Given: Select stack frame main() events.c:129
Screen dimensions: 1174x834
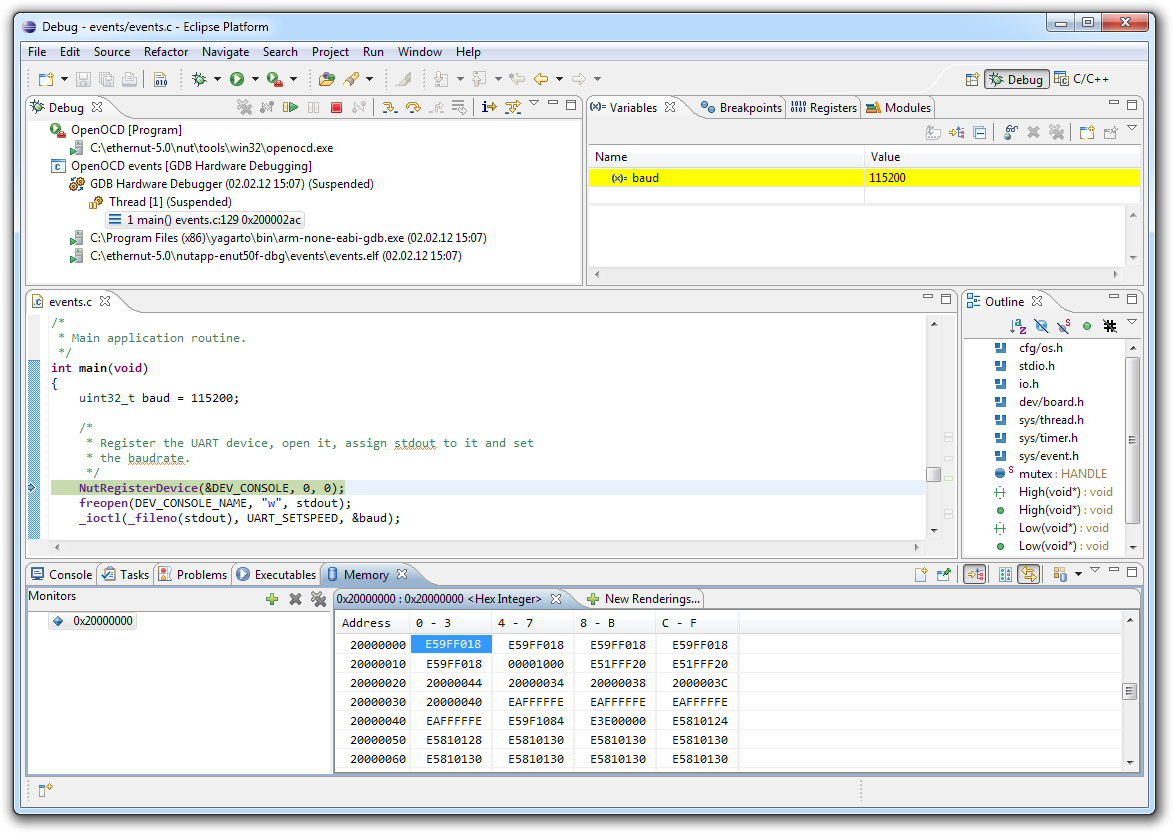Looking at the screenshot, I should 205,220.
